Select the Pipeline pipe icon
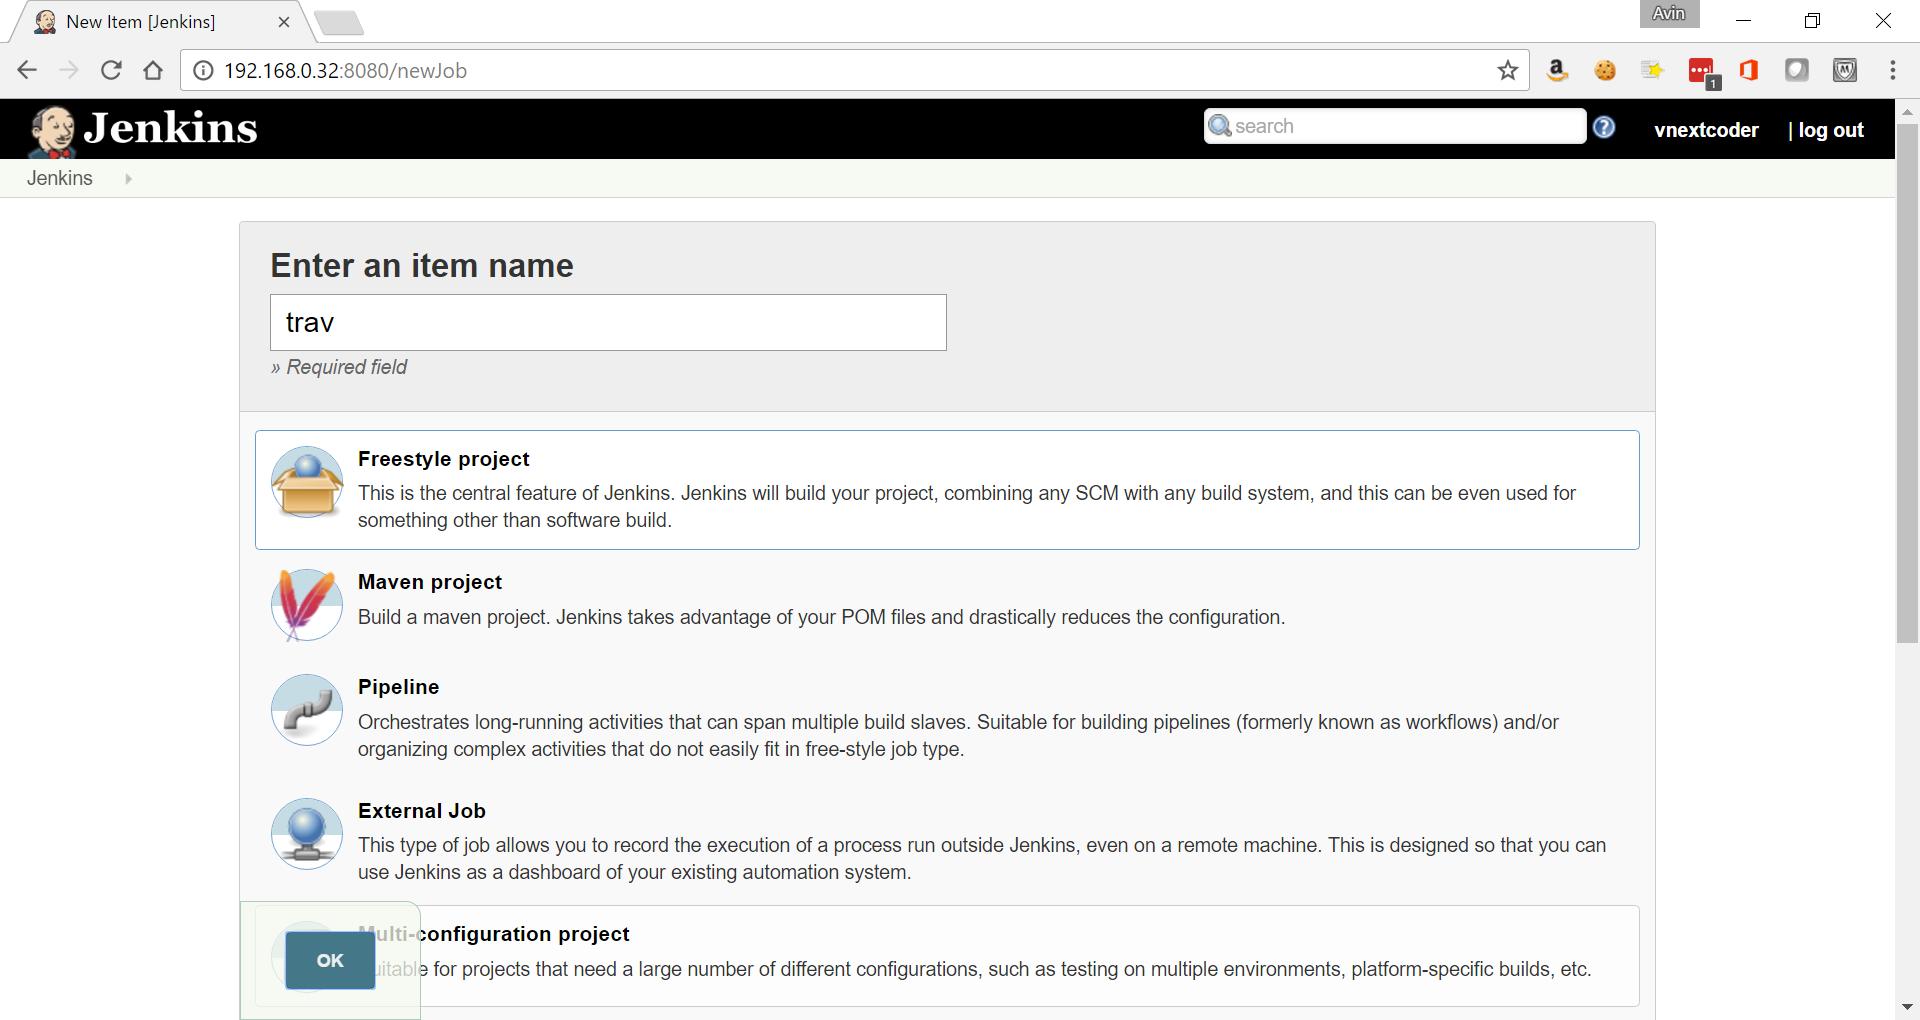The height and width of the screenshot is (1020, 1920). (x=307, y=710)
